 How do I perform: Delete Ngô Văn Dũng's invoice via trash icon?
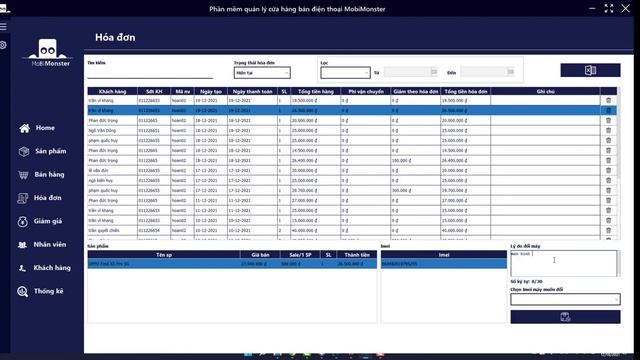[x=608, y=131]
